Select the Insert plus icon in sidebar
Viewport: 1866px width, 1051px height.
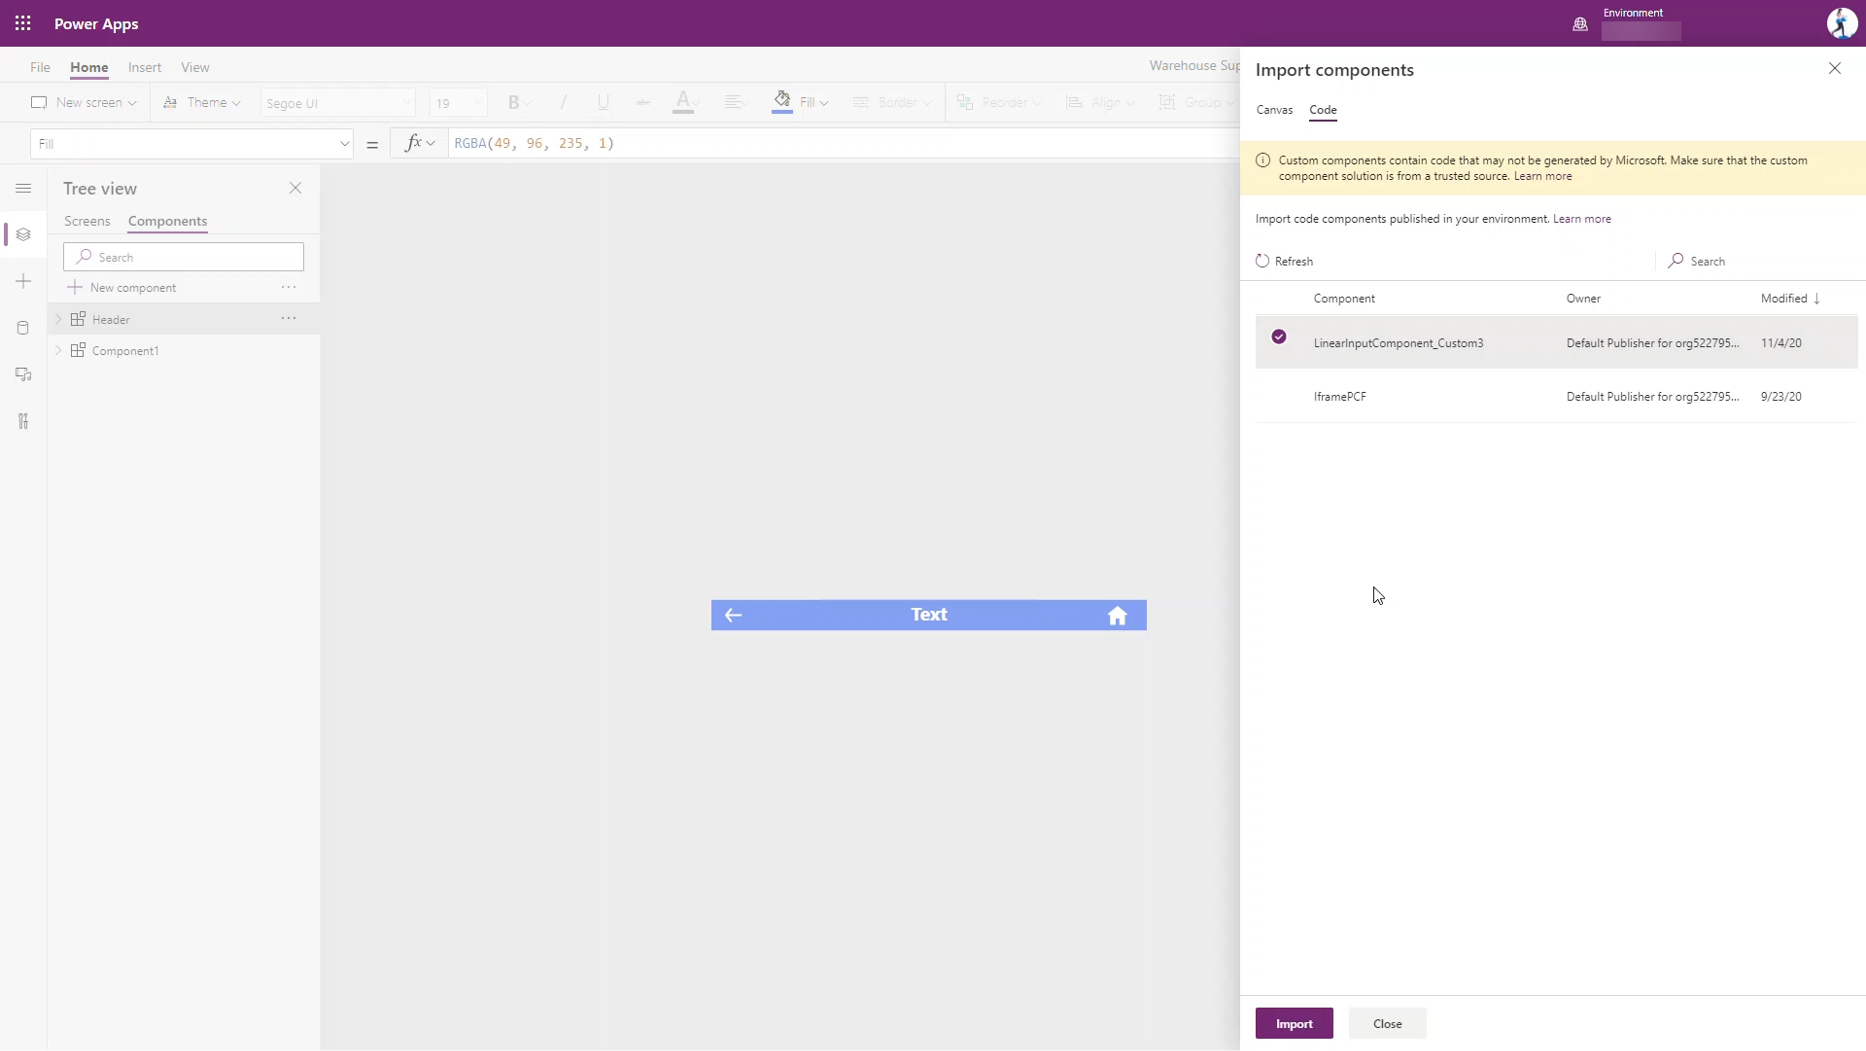(x=22, y=281)
